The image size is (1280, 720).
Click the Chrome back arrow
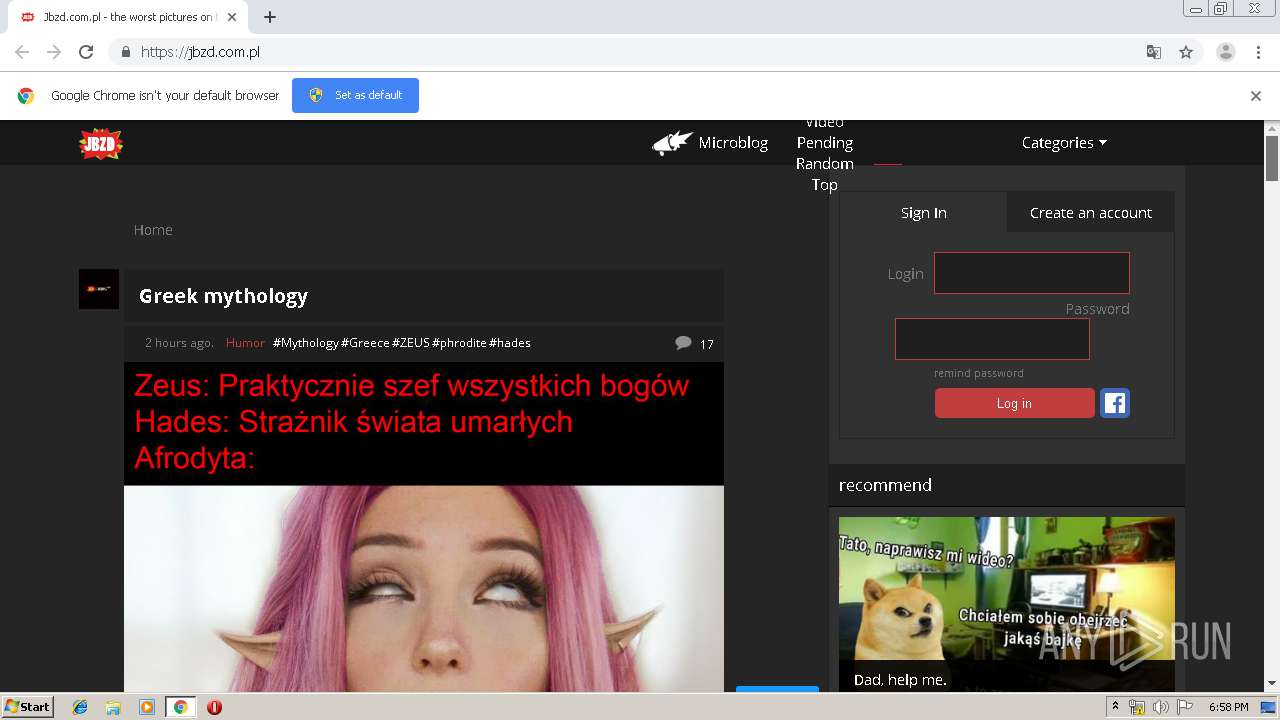coord(22,52)
